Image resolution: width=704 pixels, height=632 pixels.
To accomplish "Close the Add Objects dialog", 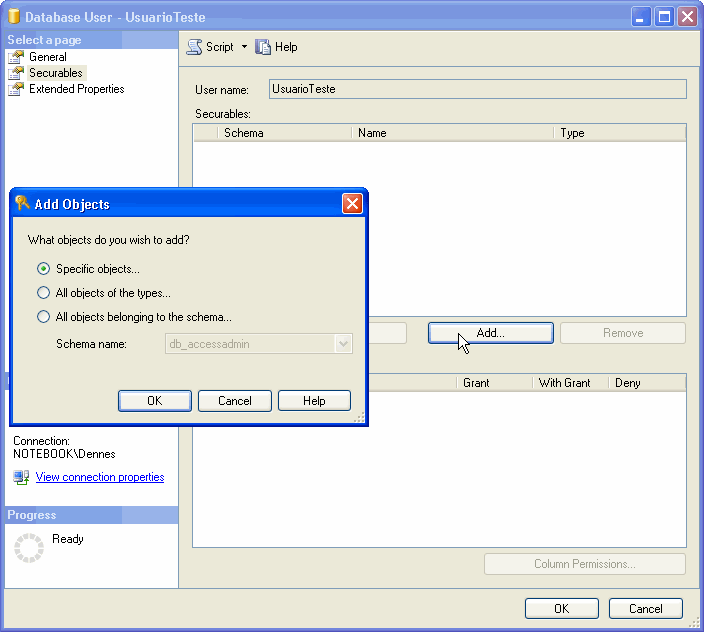I will pos(352,204).
